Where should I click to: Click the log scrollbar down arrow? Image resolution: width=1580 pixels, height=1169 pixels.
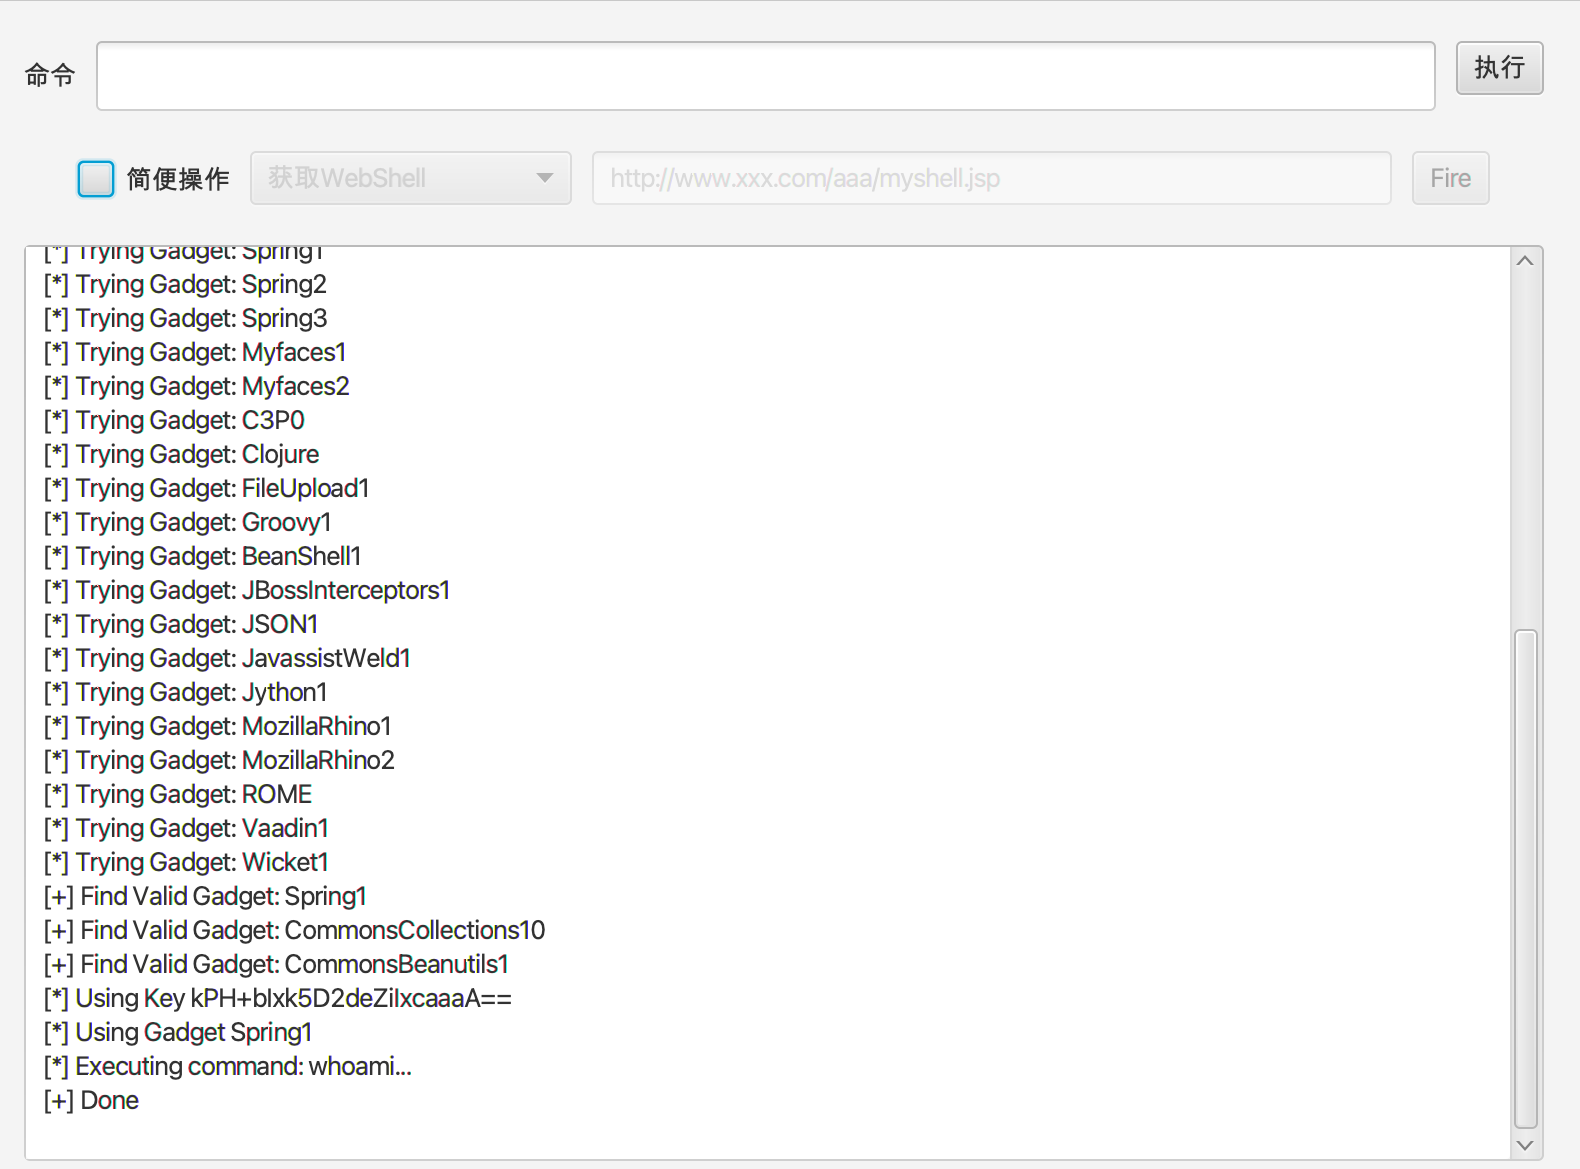1525,1145
